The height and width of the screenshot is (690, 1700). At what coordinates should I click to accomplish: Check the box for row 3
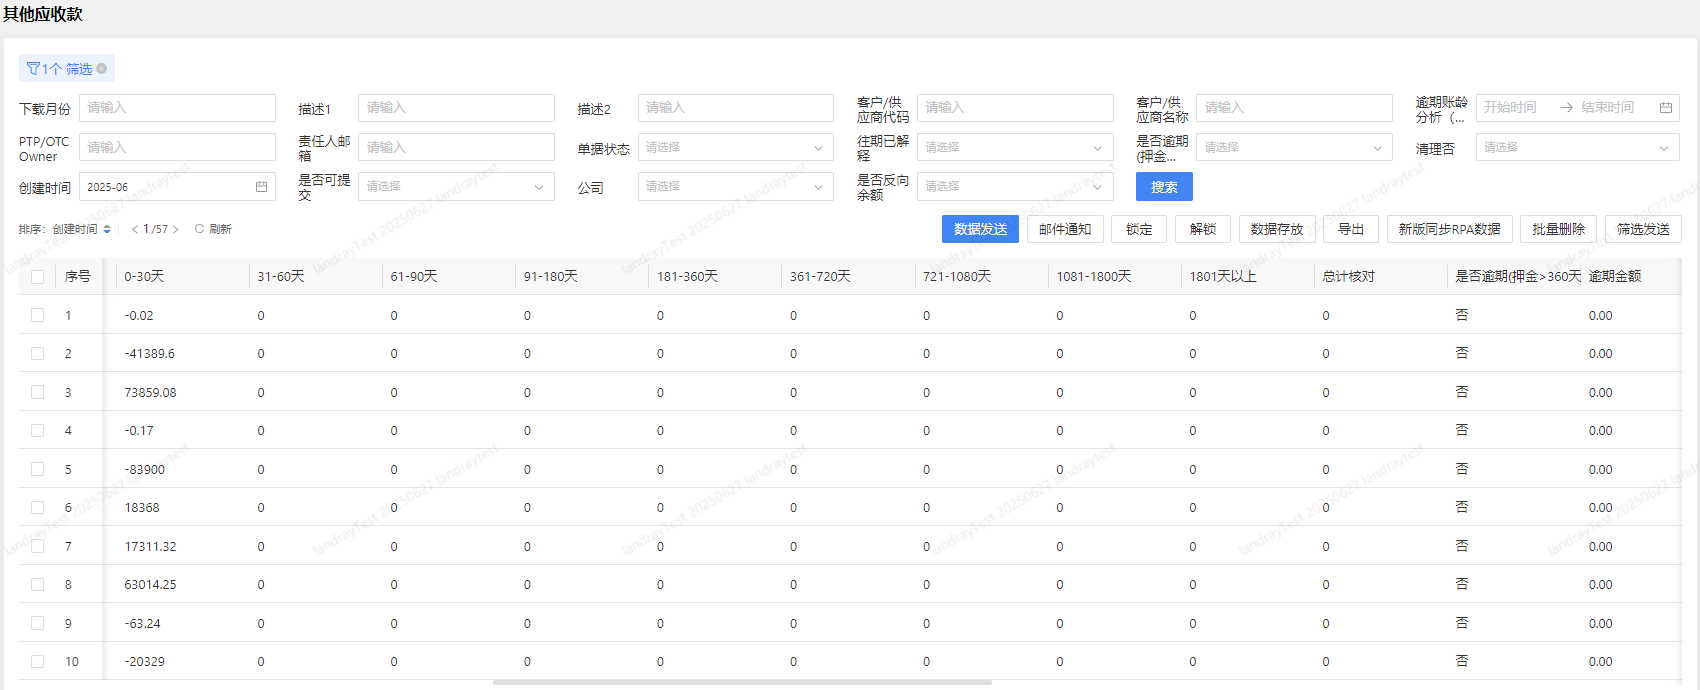click(x=37, y=392)
